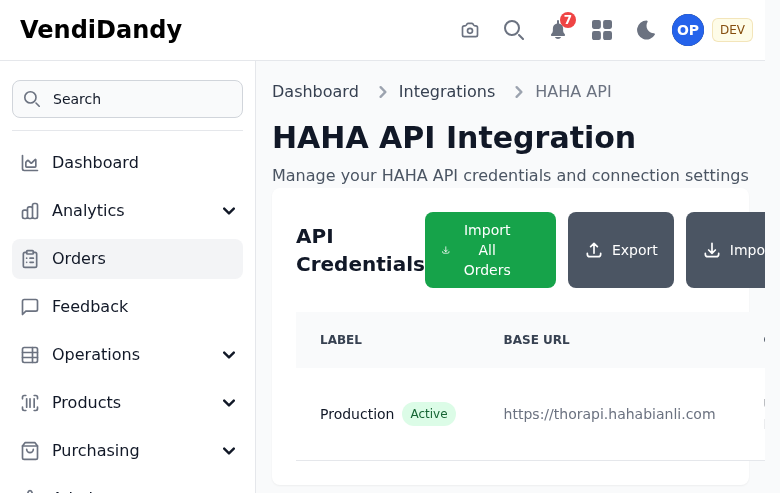Go to Dashboard in the sidebar

[x=95, y=163]
